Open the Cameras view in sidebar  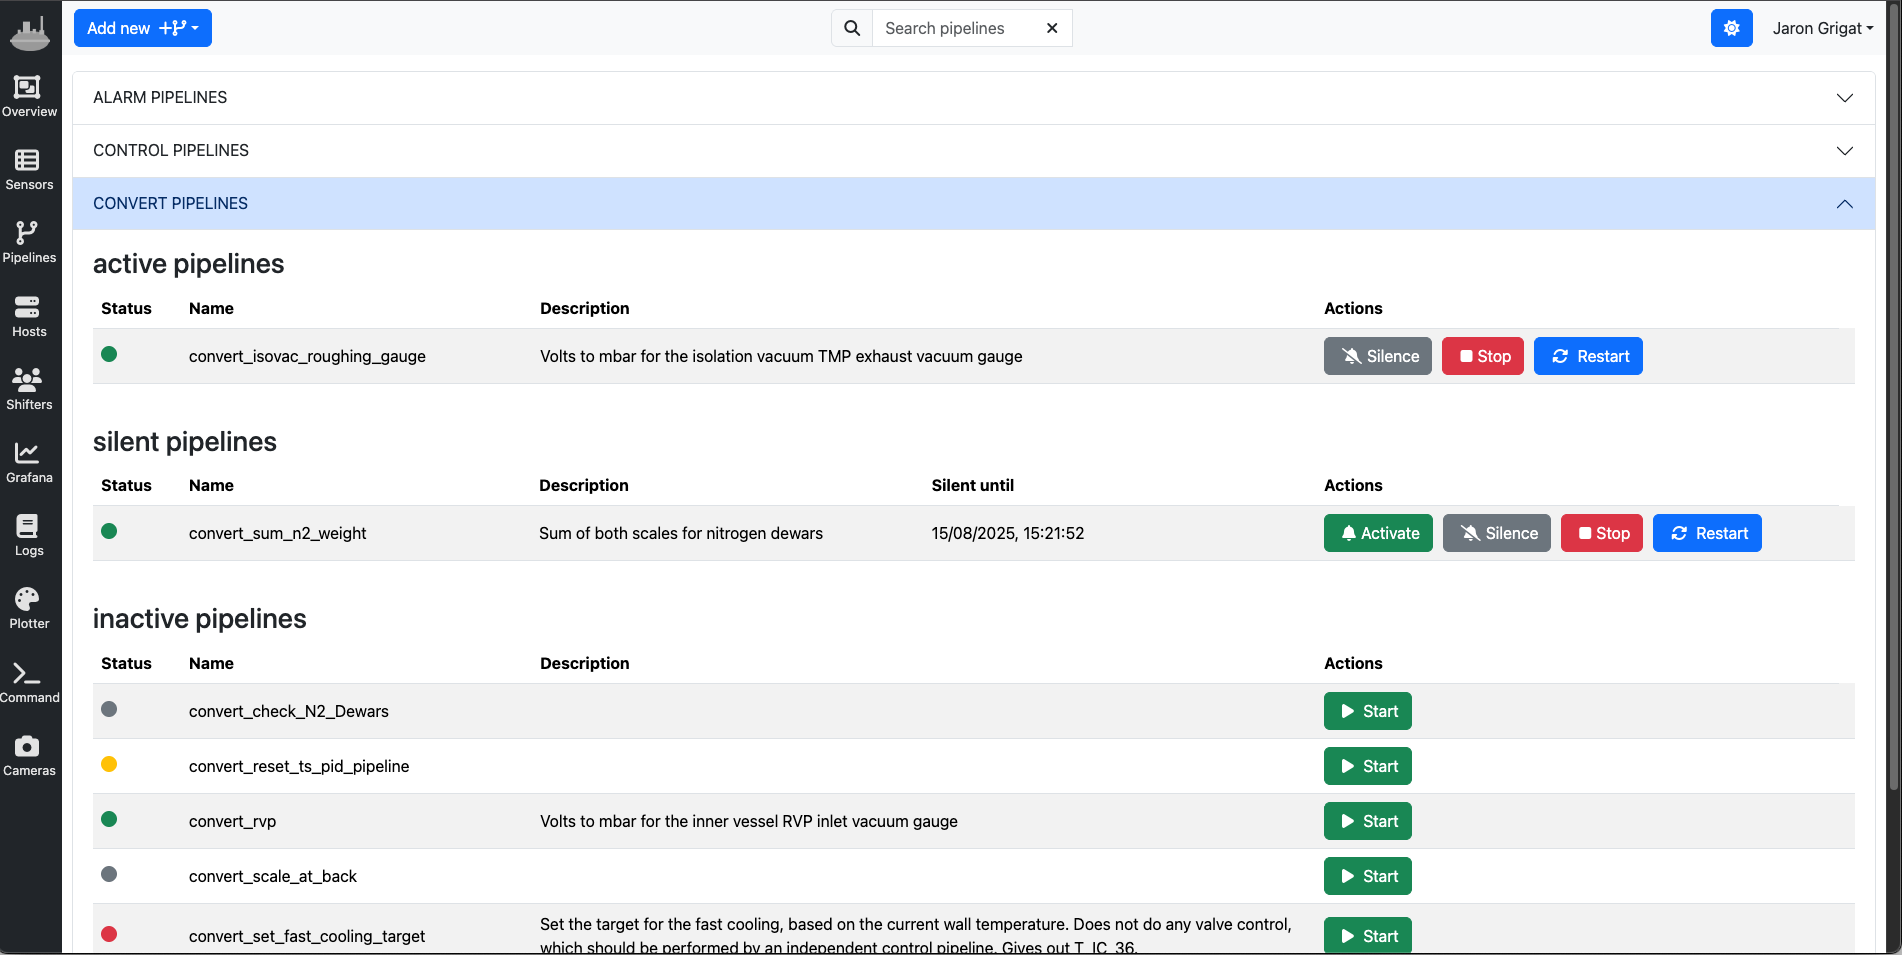click(x=28, y=755)
